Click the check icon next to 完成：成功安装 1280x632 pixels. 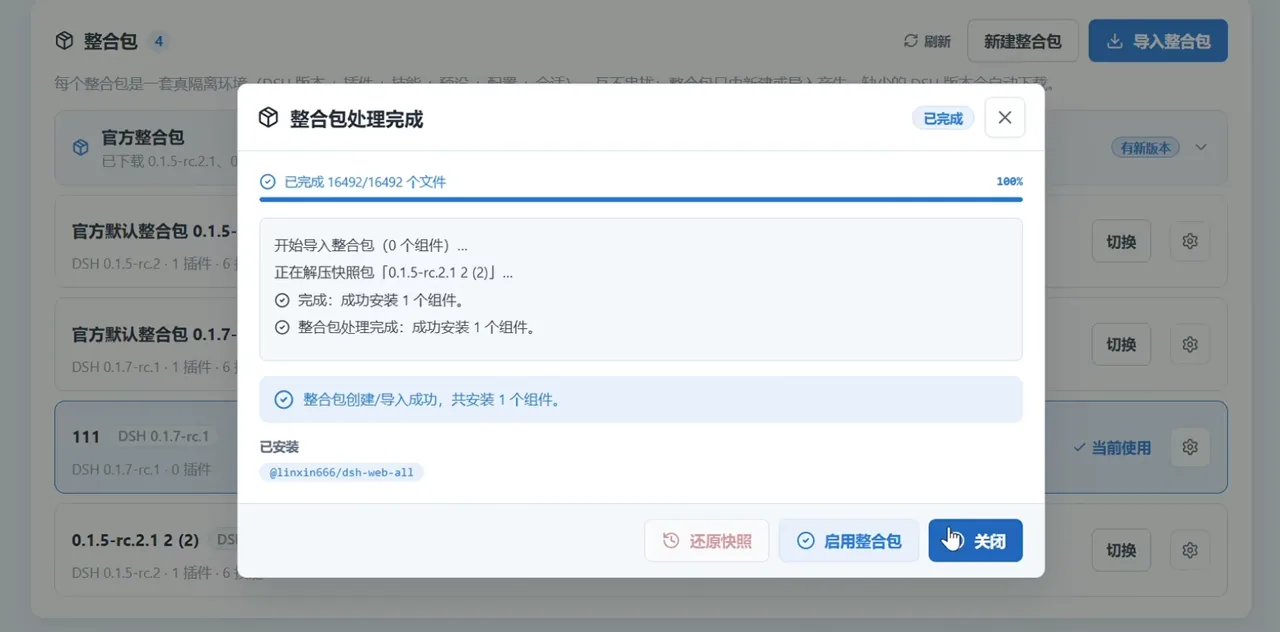pyautogui.click(x=282, y=300)
